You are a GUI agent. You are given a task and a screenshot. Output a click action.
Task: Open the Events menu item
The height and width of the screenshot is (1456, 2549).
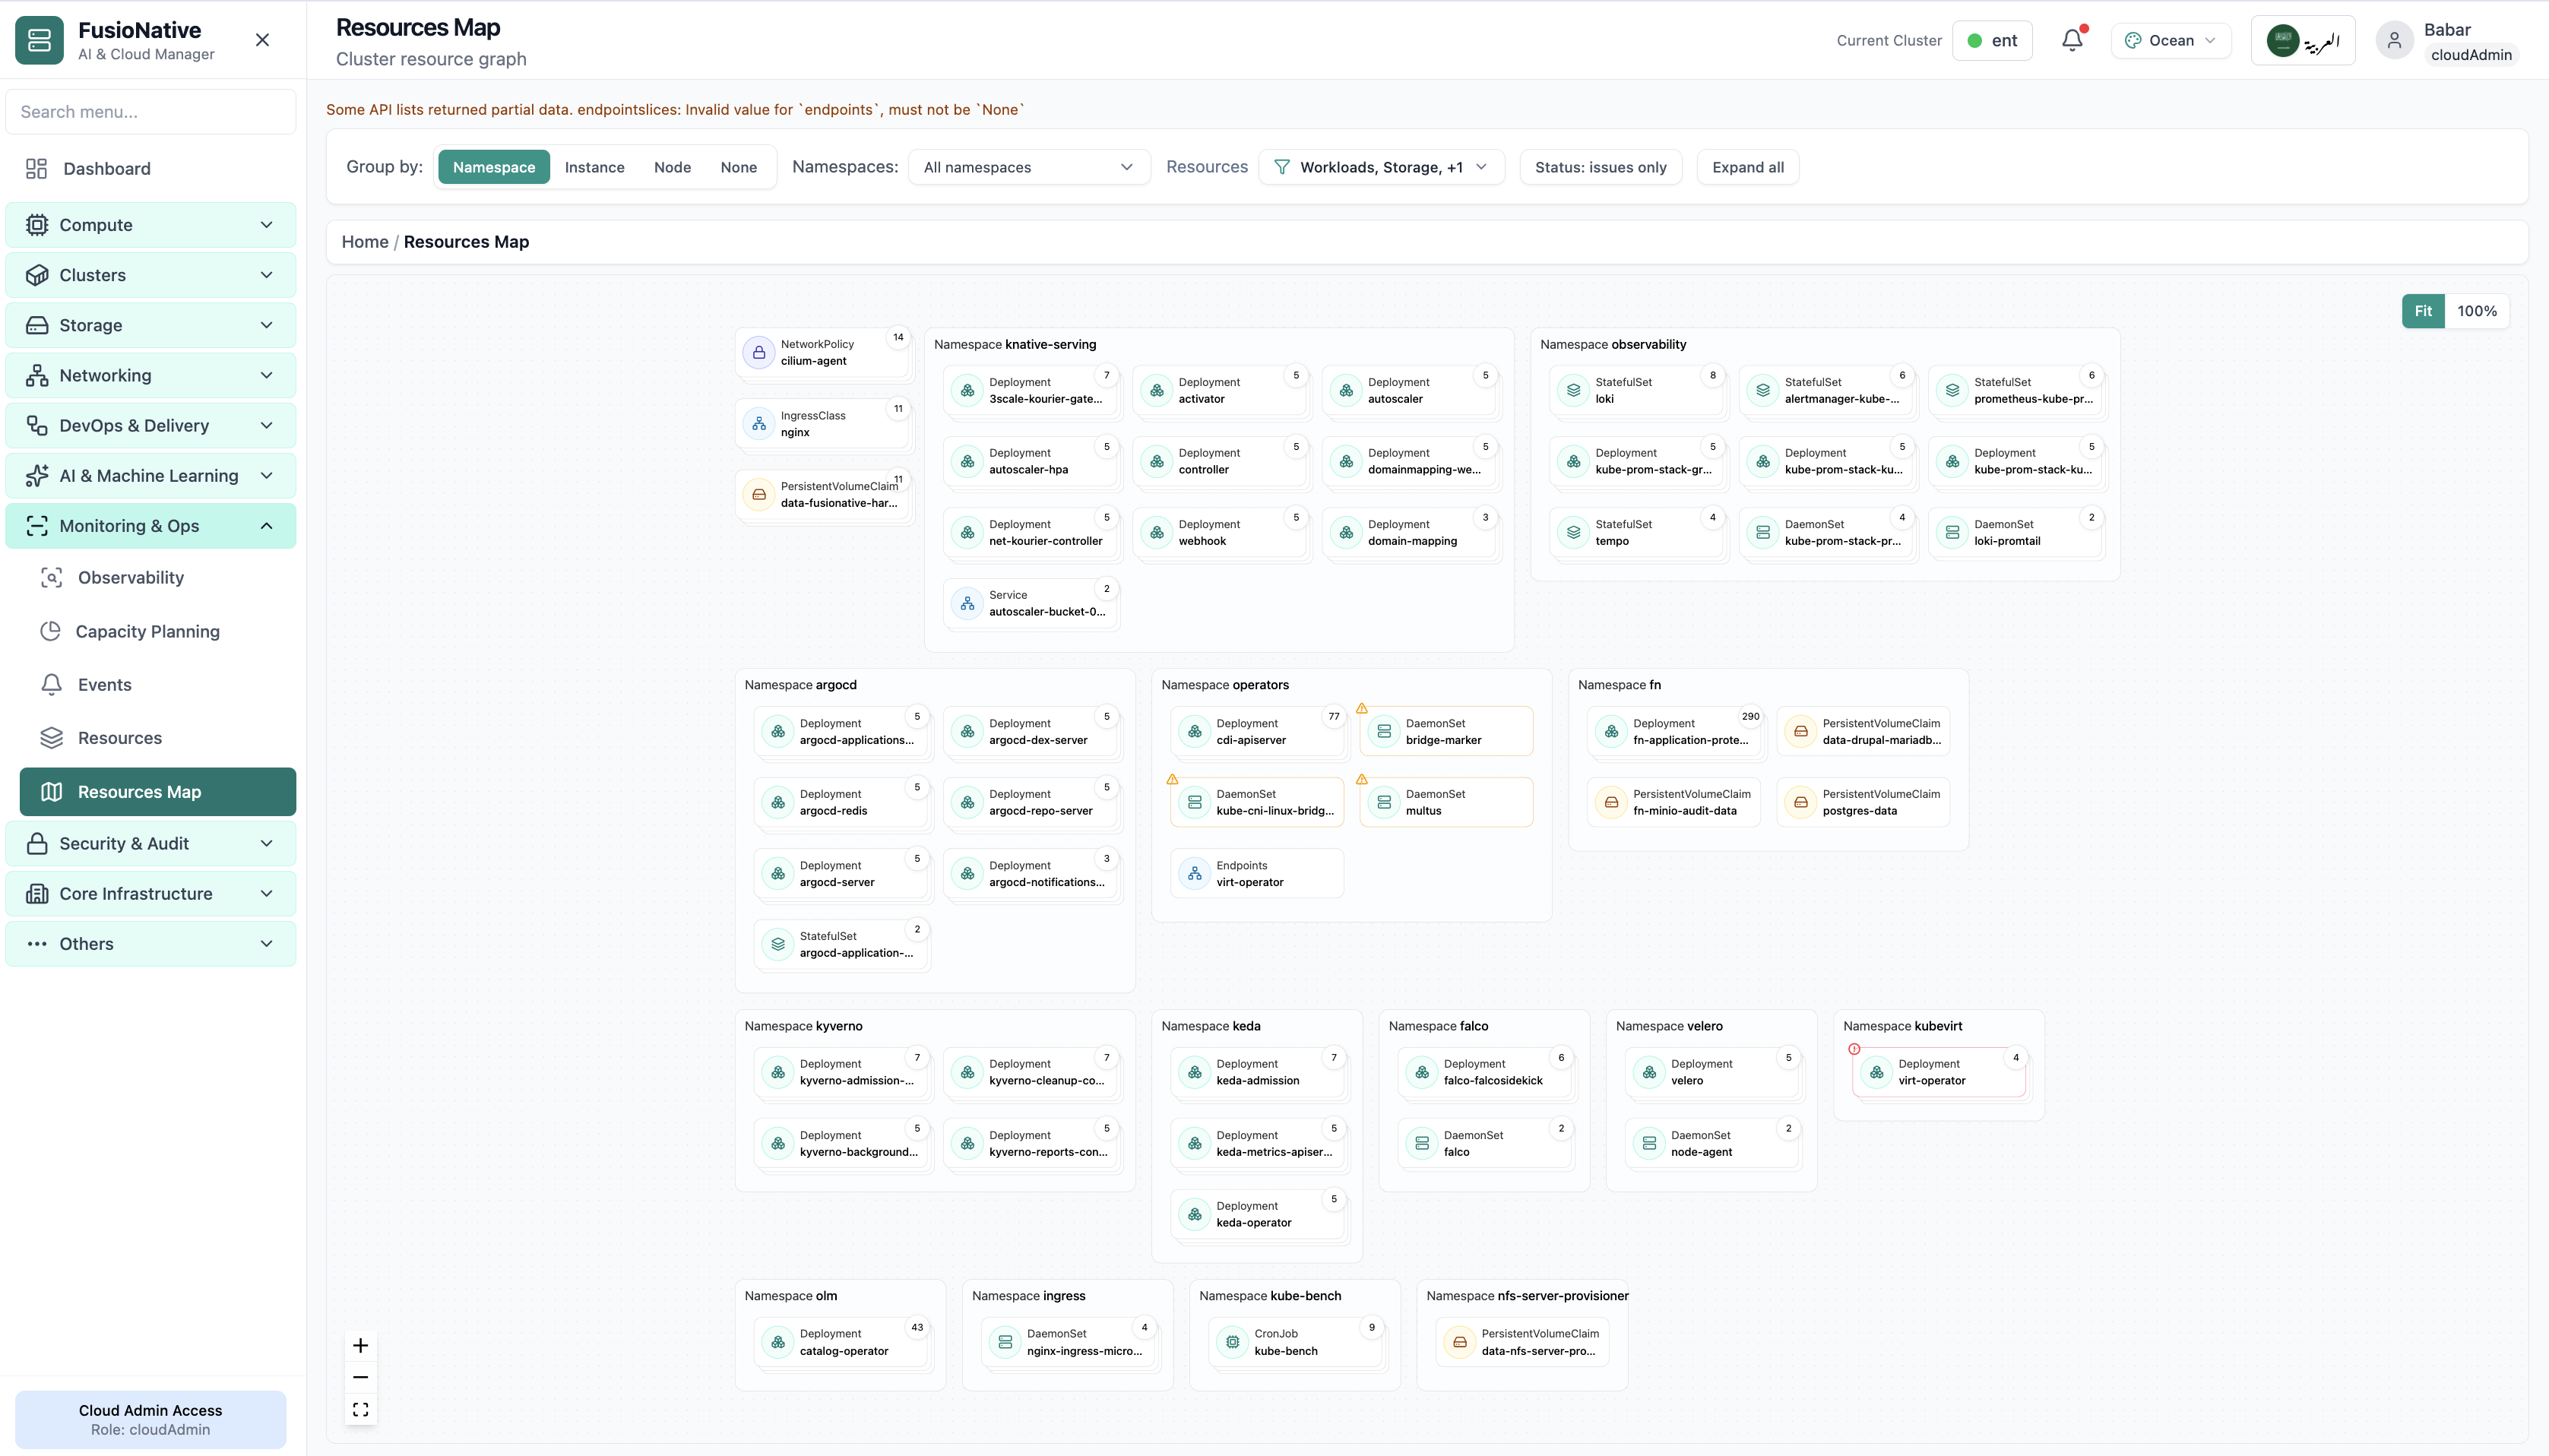point(158,684)
